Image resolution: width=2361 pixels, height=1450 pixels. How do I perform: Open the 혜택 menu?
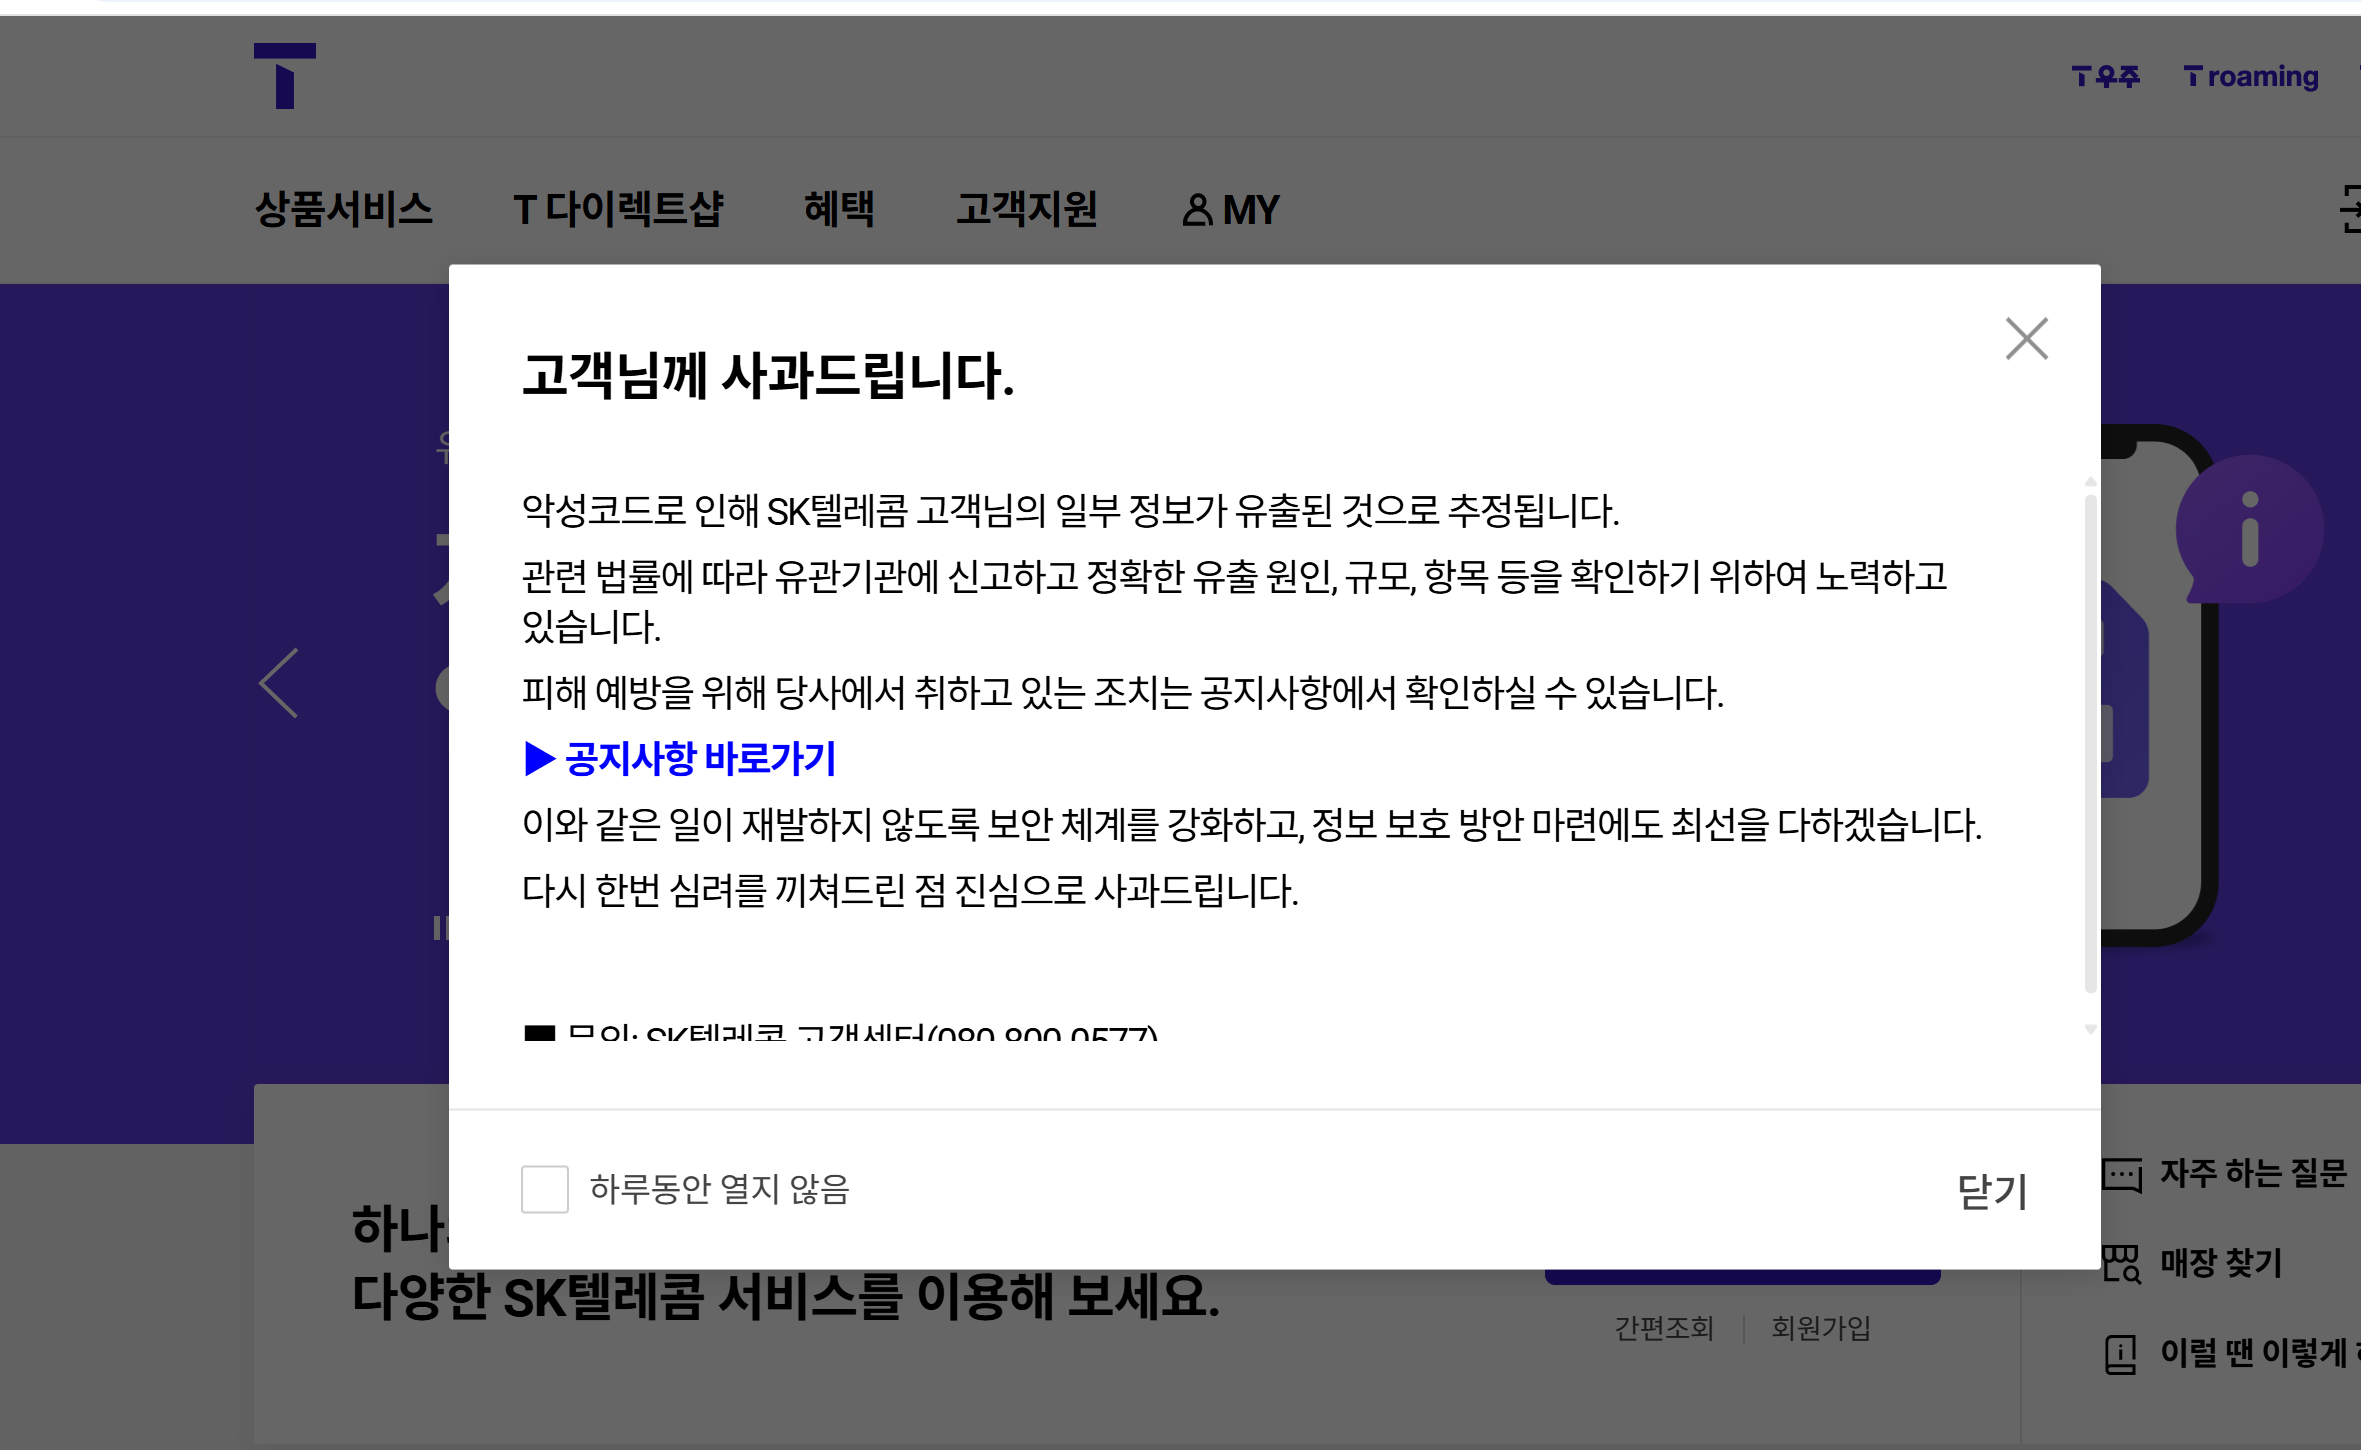[x=839, y=210]
